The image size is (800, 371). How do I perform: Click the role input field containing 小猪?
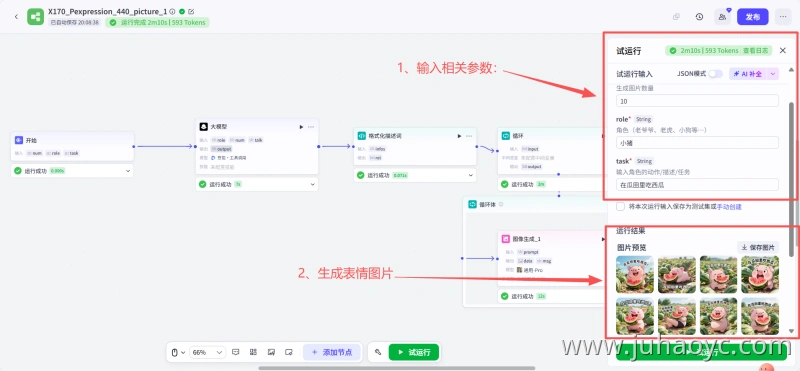point(697,142)
